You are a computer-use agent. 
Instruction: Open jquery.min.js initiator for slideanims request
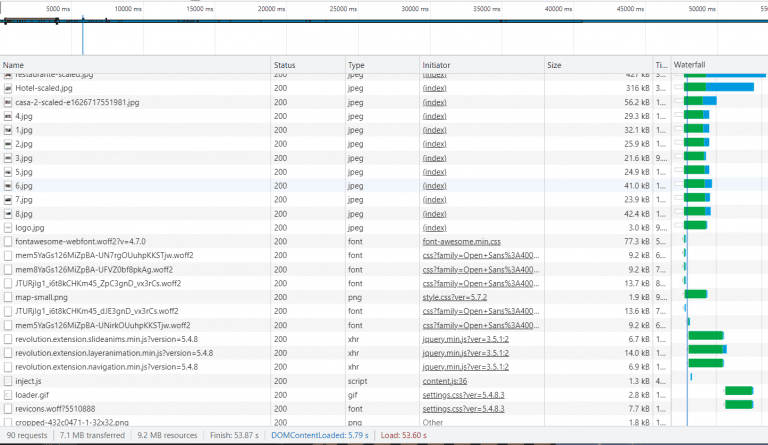[465, 339]
